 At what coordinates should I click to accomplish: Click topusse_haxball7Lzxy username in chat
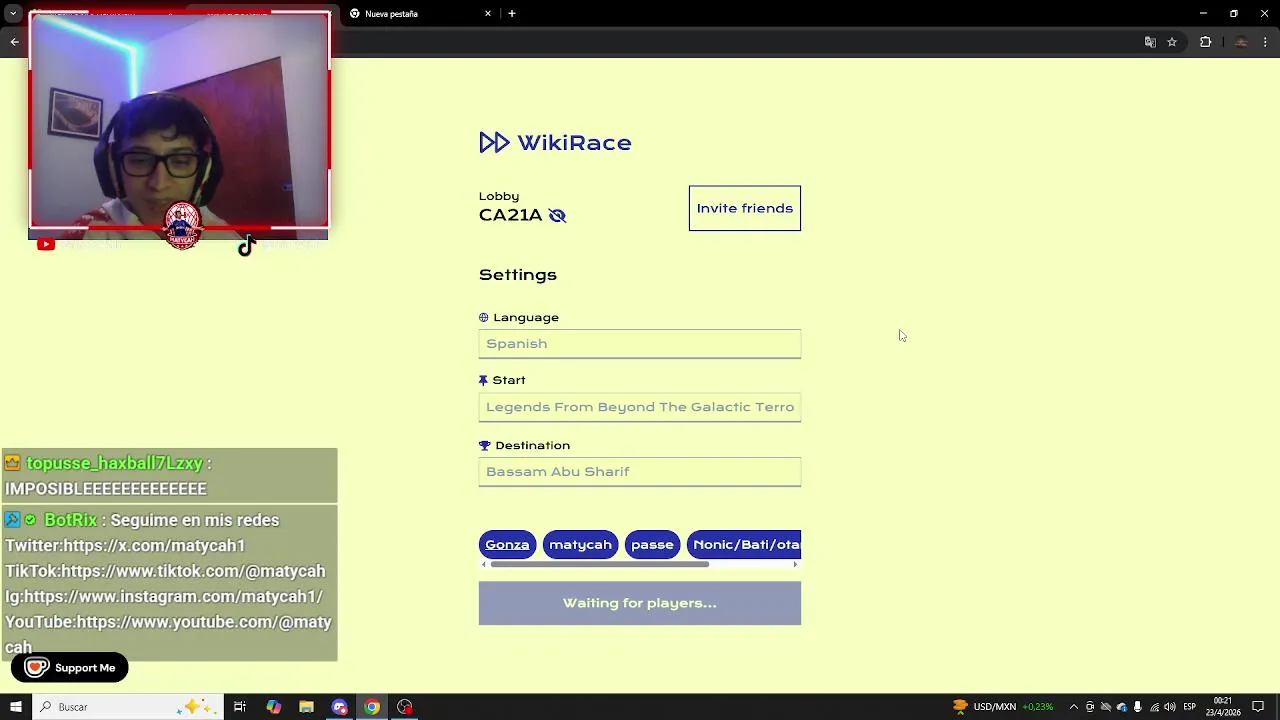coord(114,463)
